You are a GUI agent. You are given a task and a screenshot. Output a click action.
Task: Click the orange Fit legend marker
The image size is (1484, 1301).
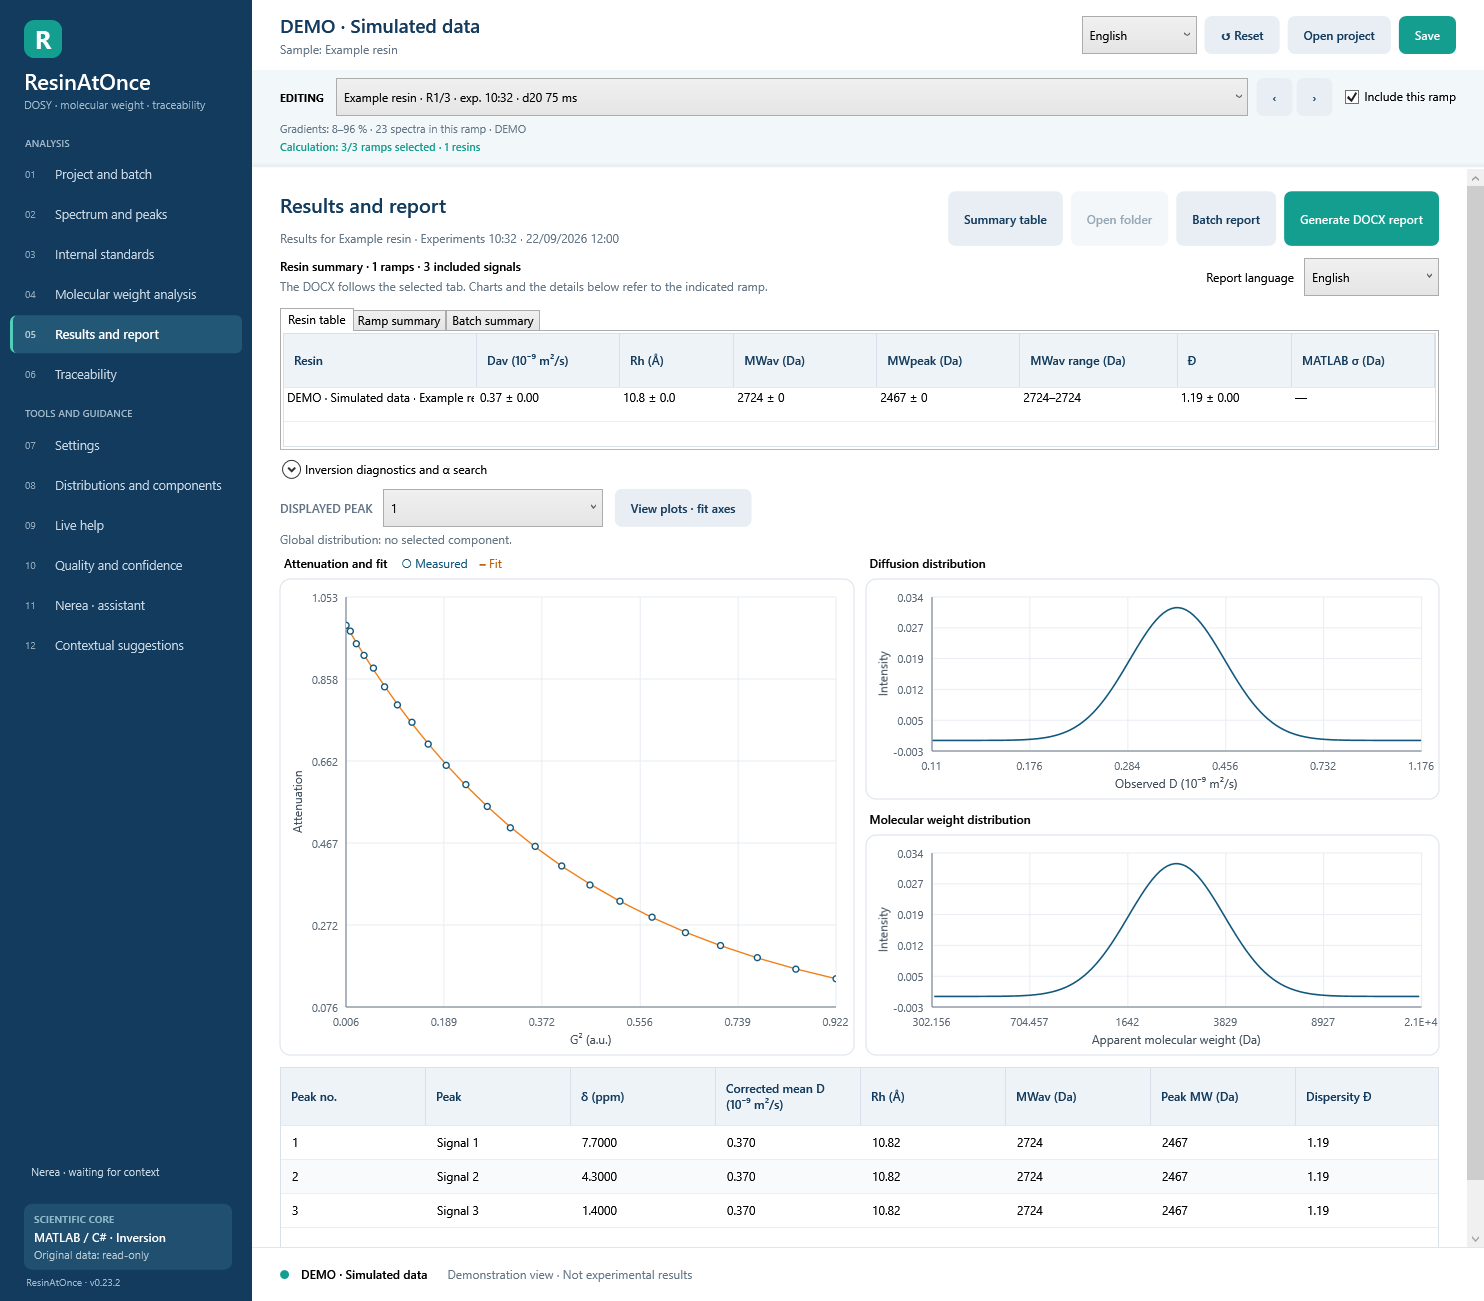(x=482, y=565)
